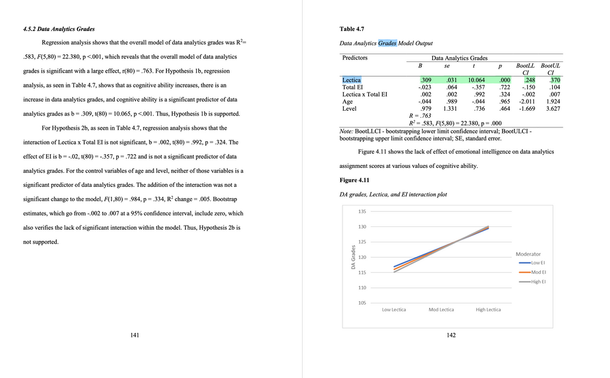This screenshot has width=610, height=378.
Task: Click the "R = .763" line under the table
Action: pos(420,116)
